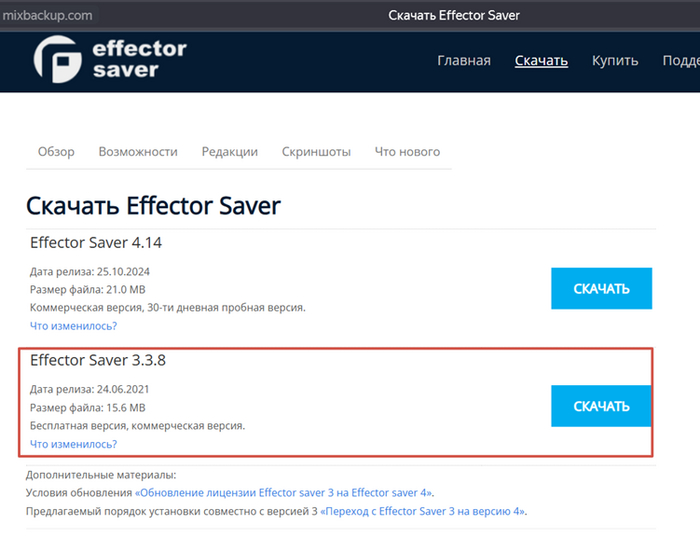Go to the Главная page
The image size is (700, 552).
click(x=464, y=61)
